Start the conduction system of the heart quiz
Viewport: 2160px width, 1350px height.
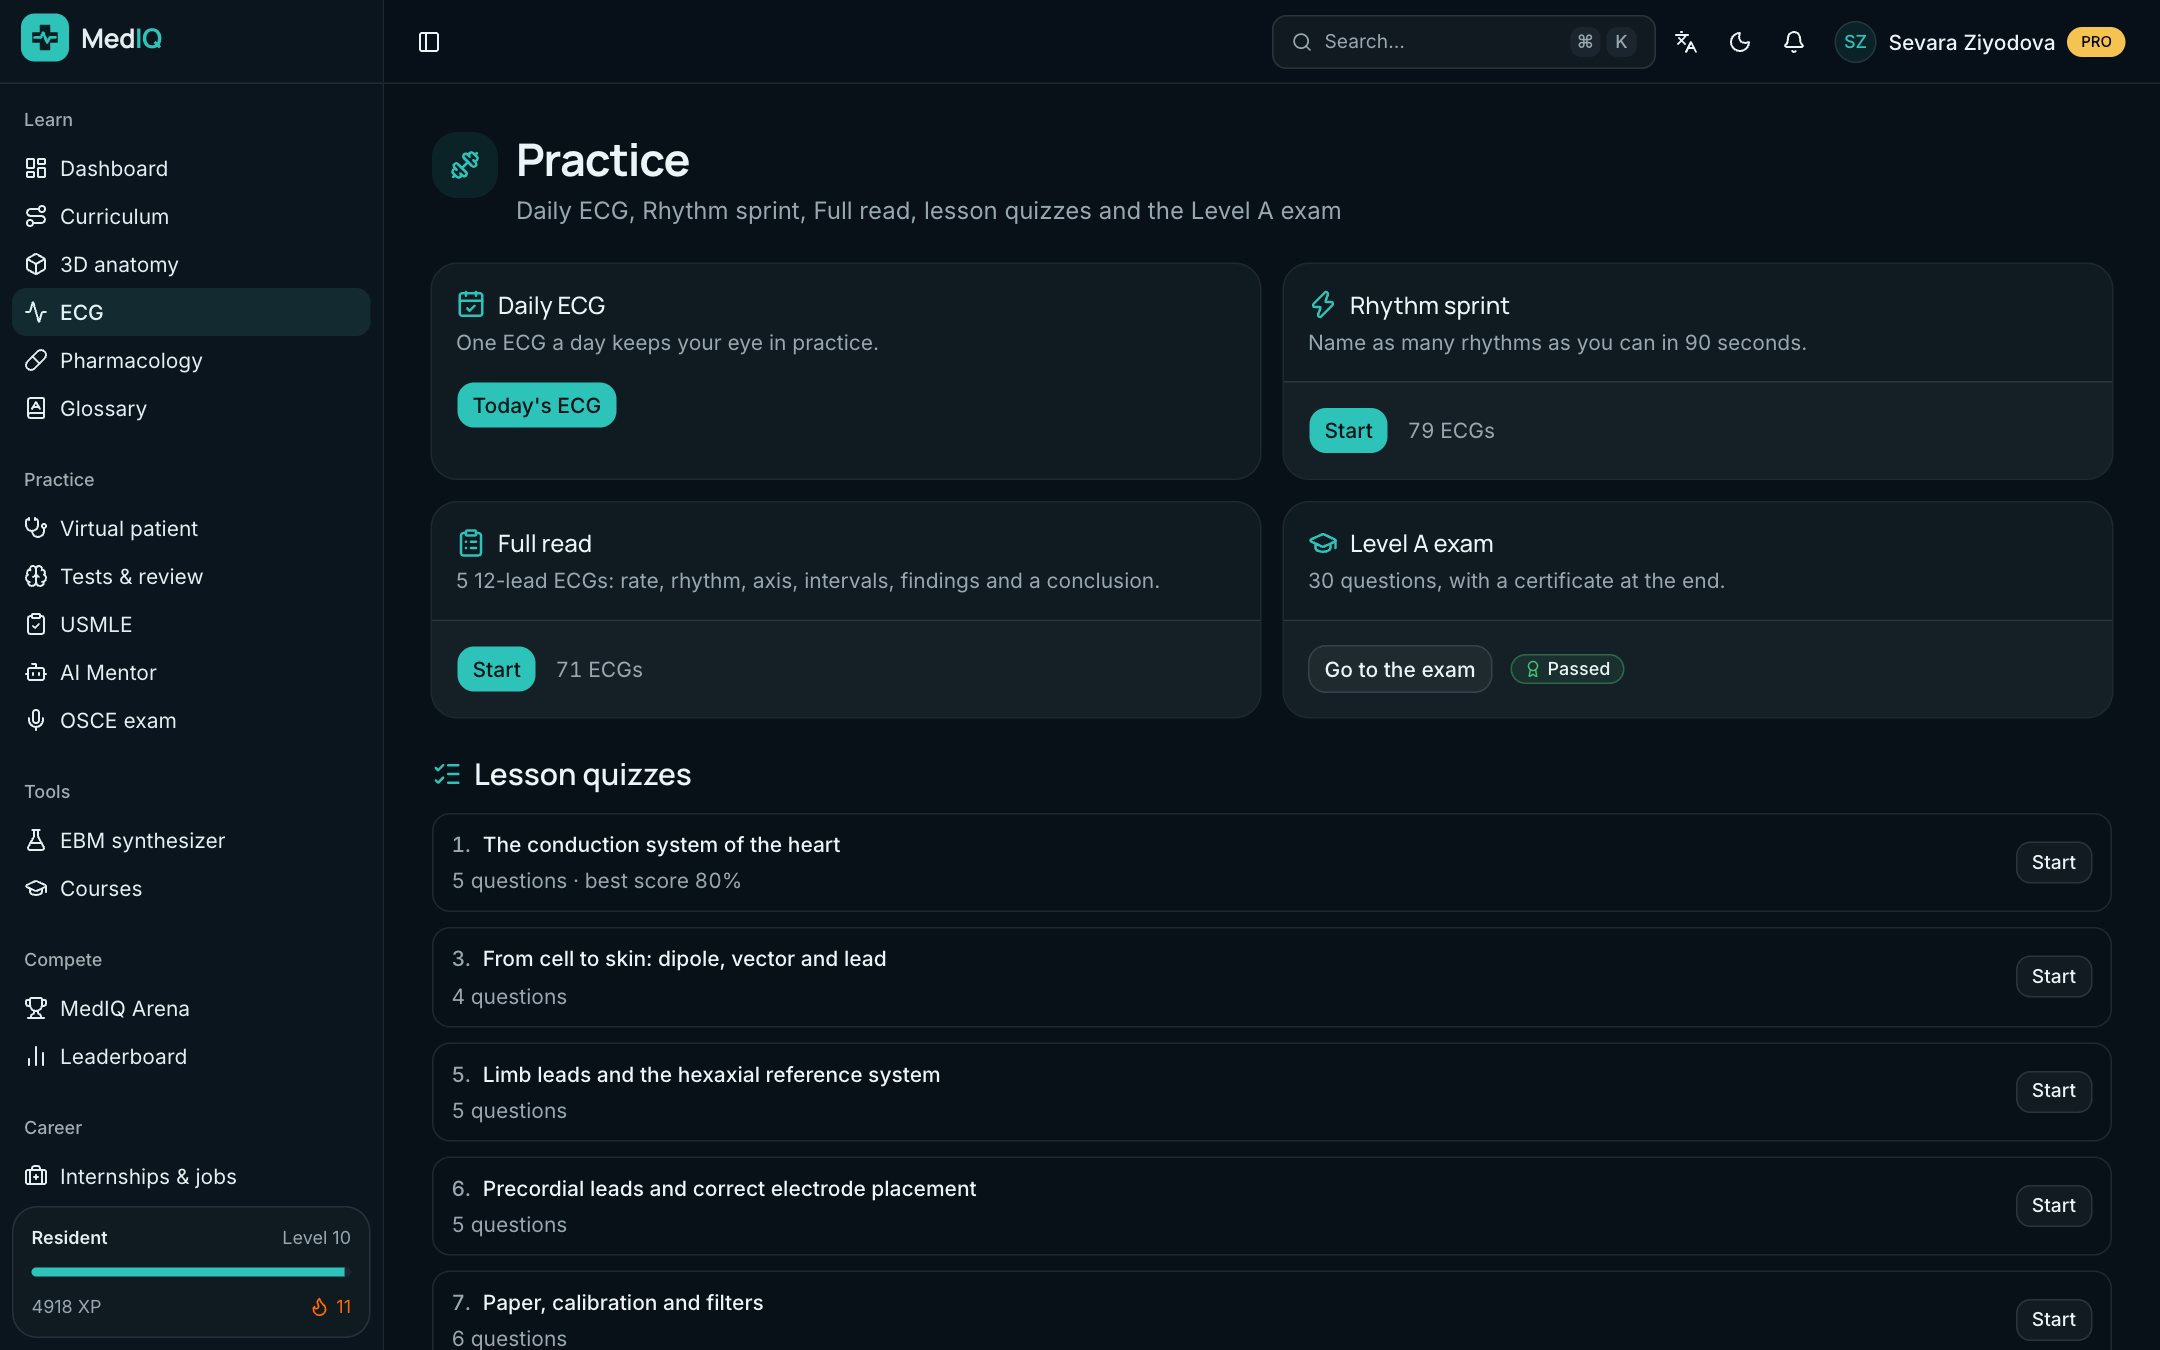point(2053,862)
